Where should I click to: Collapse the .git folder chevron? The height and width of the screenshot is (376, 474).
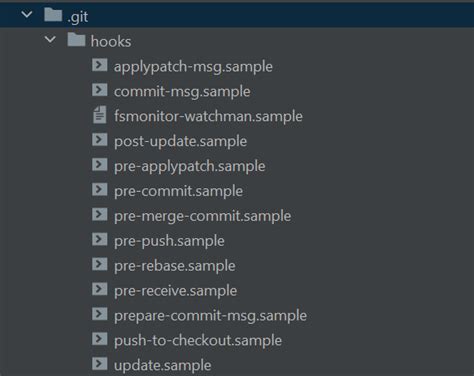(27, 15)
